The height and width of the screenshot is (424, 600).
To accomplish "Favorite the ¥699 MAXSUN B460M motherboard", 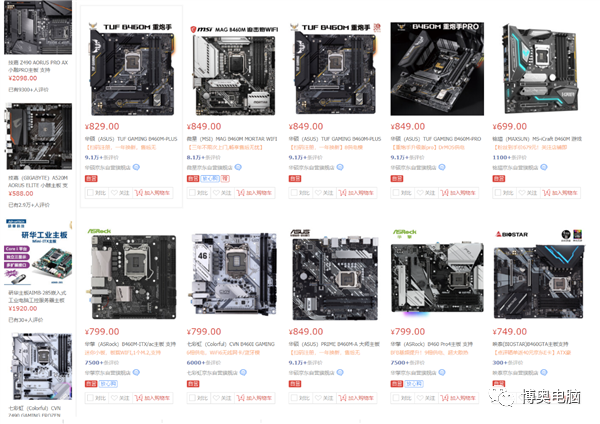I will [x=528, y=193].
